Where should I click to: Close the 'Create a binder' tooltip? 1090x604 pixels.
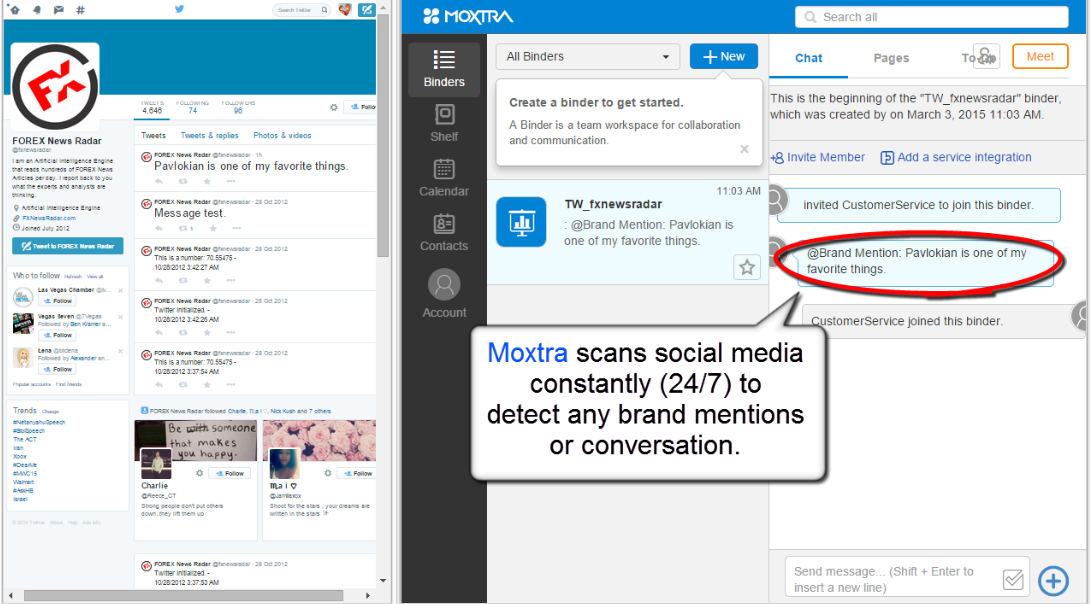pyautogui.click(x=744, y=149)
